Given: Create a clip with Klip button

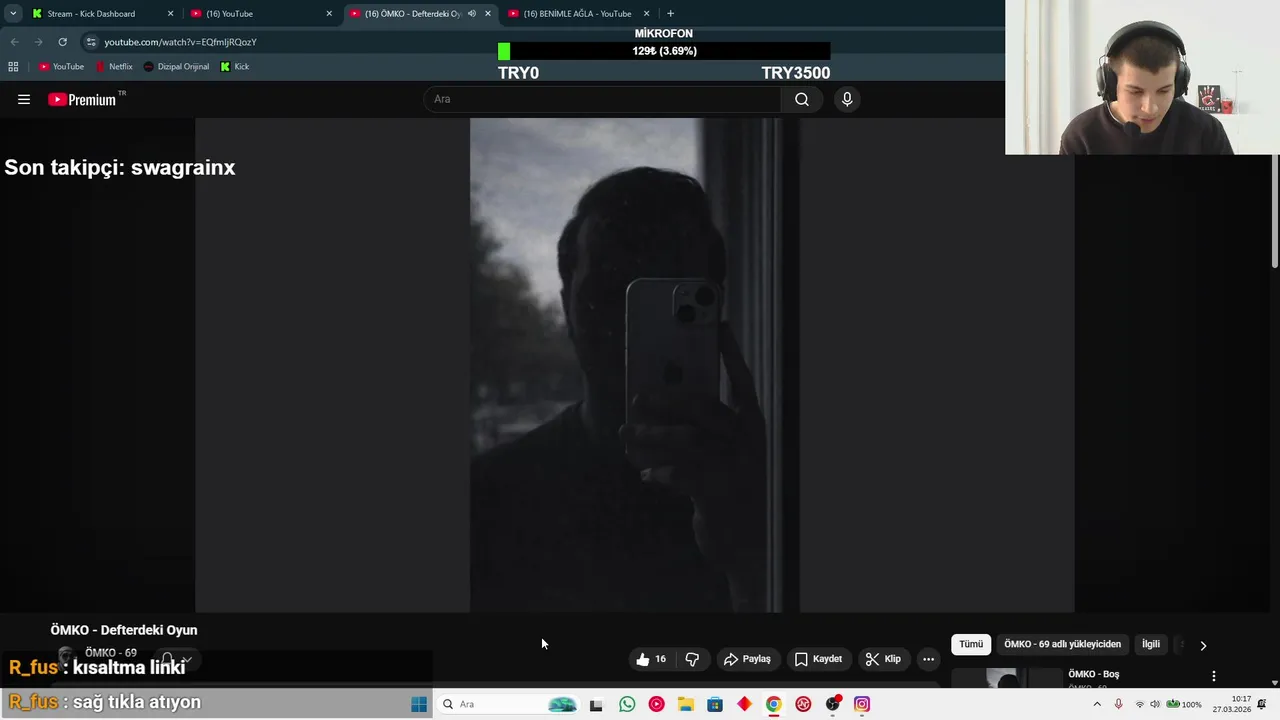Looking at the screenshot, I should [x=883, y=659].
